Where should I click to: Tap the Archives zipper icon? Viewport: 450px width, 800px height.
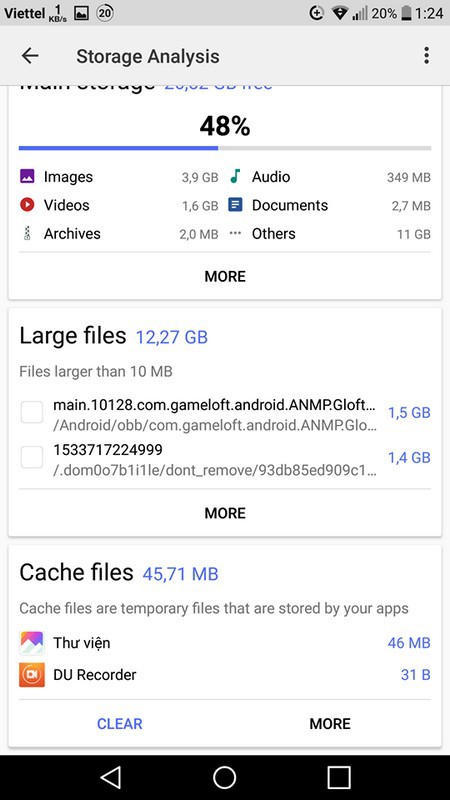tap(27, 234)
